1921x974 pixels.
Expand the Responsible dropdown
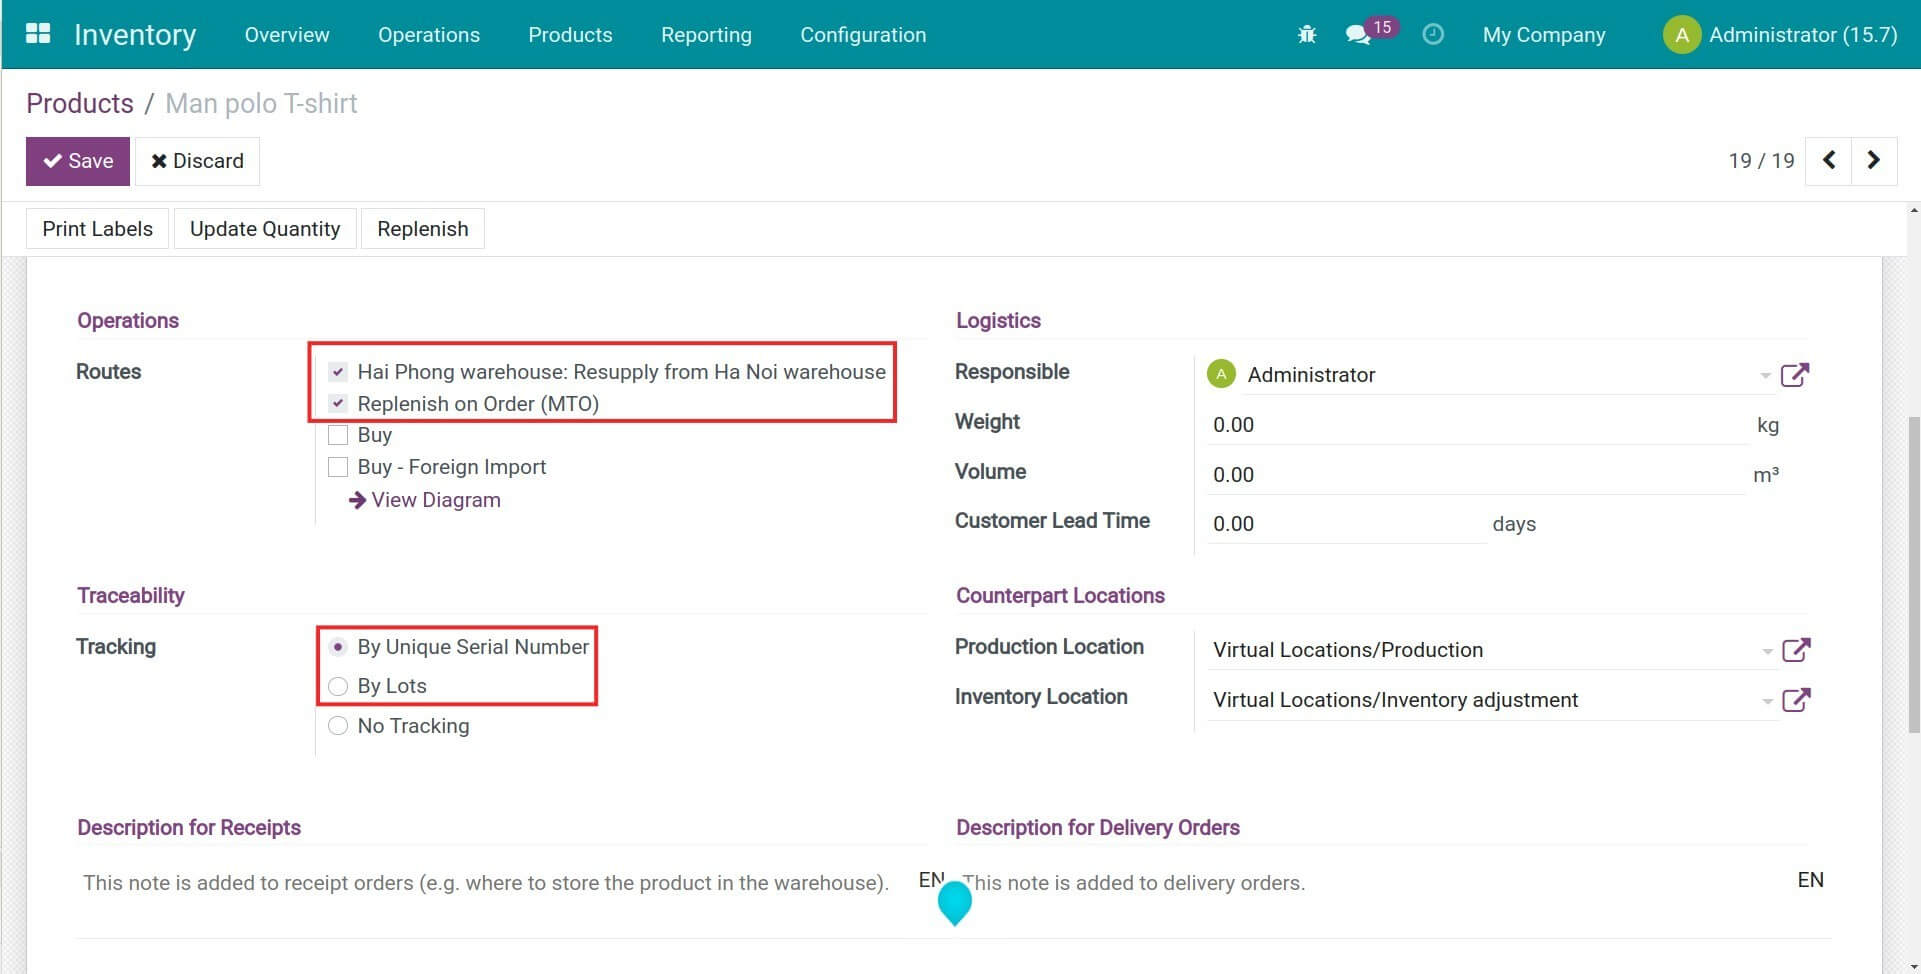point(1764,375)
